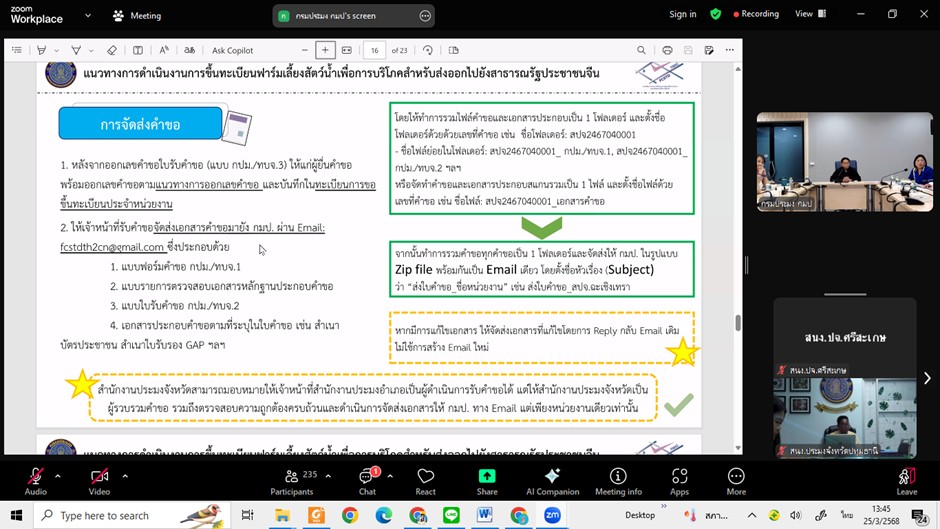The height and width of the screenshot is (529, 940).
Task: Open React menu
Action: click(x=426, y=482)
